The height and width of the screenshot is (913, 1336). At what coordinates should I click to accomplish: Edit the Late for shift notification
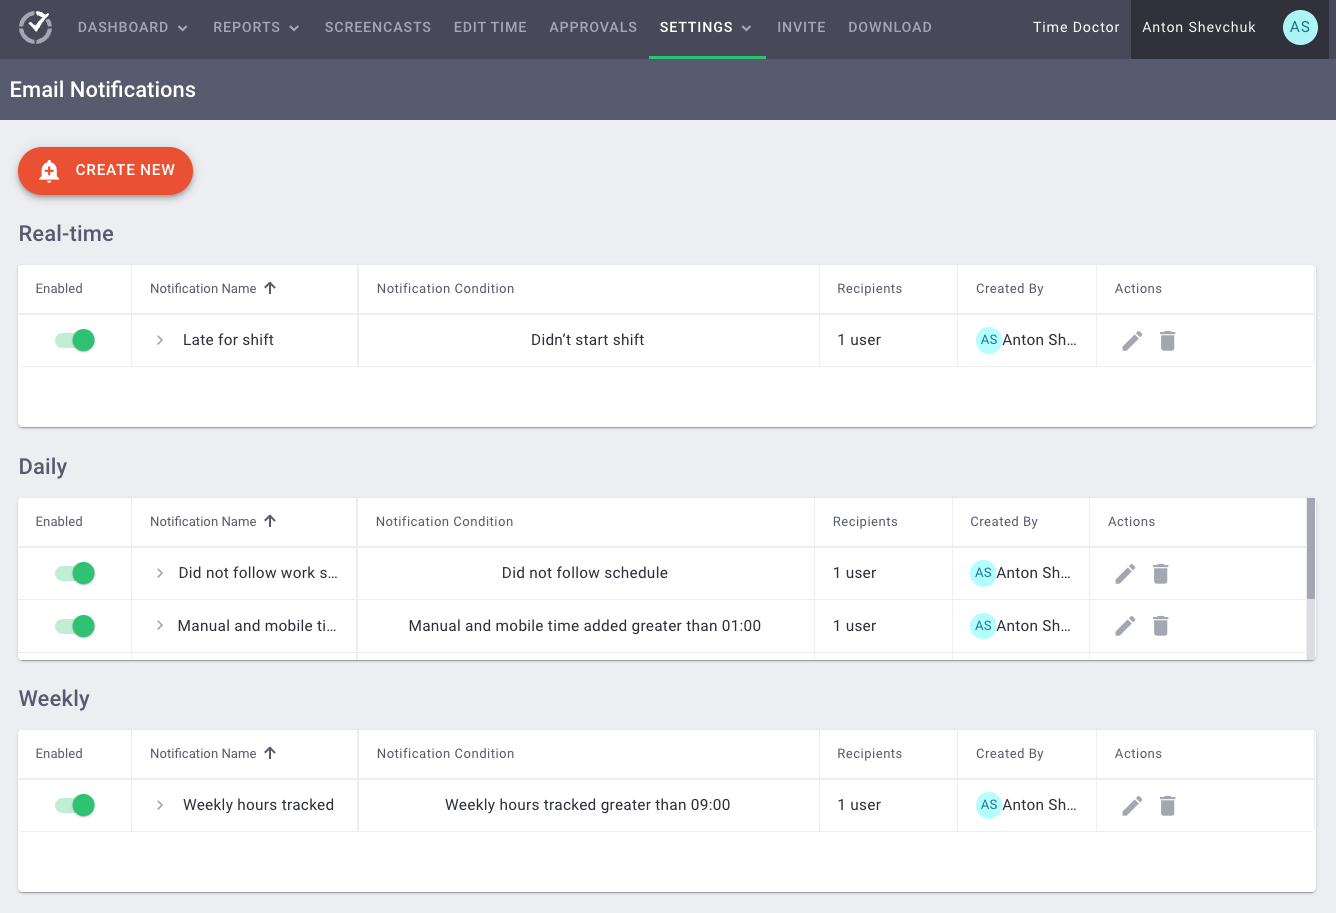coord(1131,340)
